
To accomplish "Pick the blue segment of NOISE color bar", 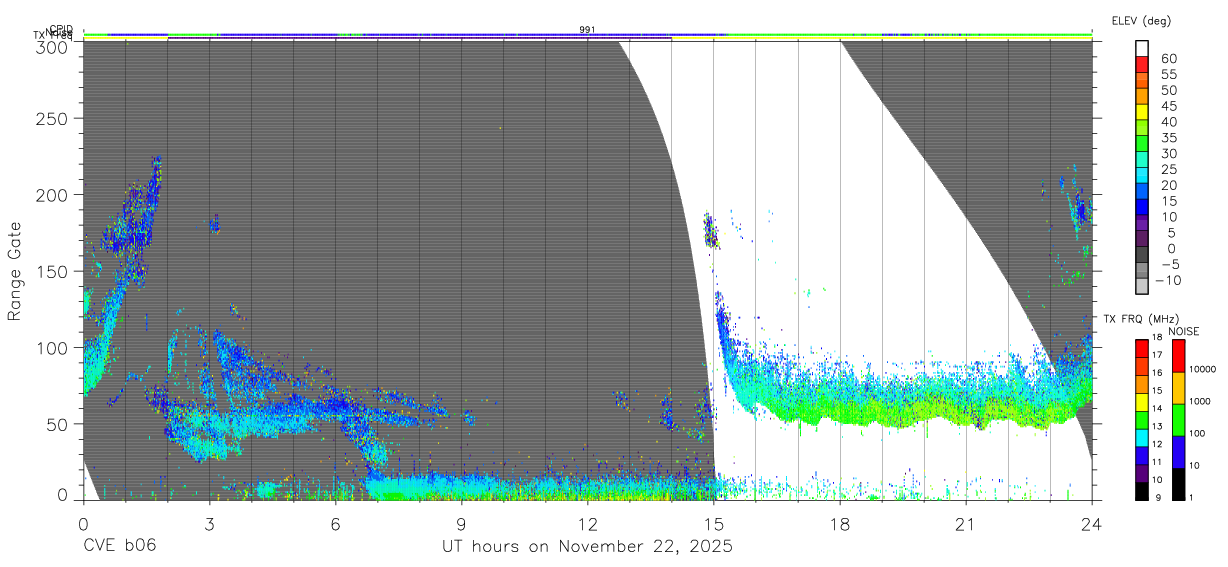I will point(1177,452).
